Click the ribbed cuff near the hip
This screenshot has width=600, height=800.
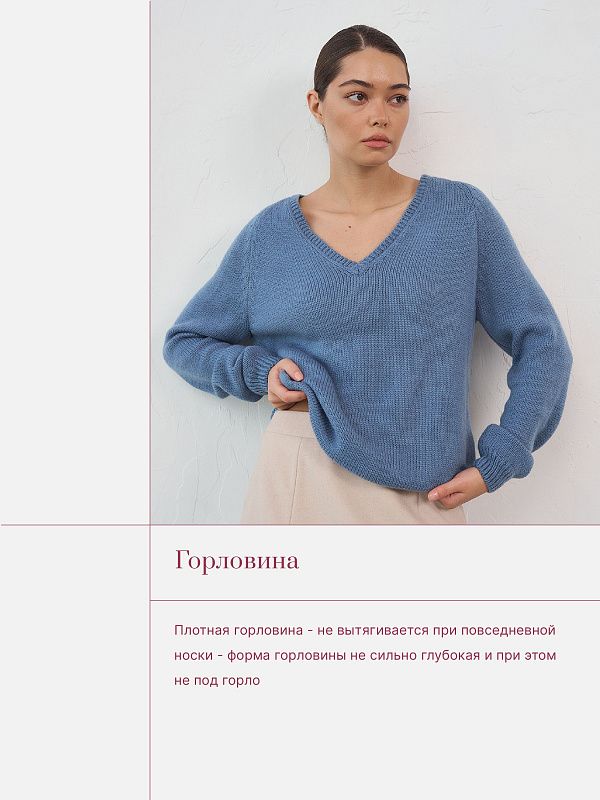point(503,459)
